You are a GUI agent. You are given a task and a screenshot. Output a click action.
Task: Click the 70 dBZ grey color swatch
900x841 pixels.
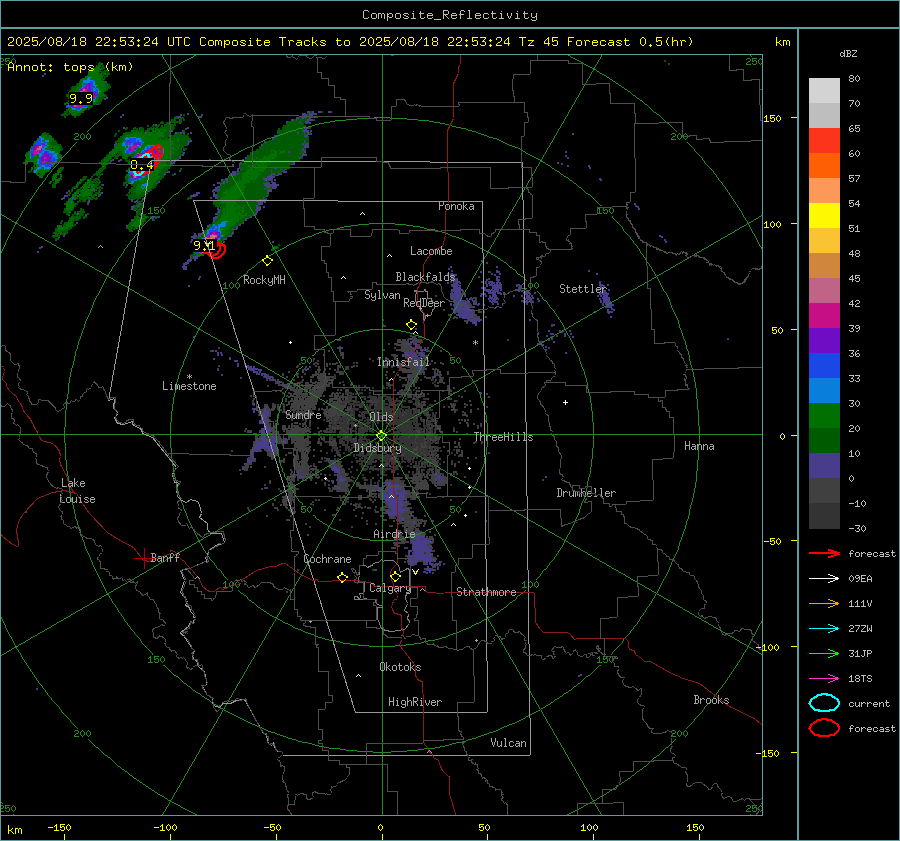click(824, 115)
